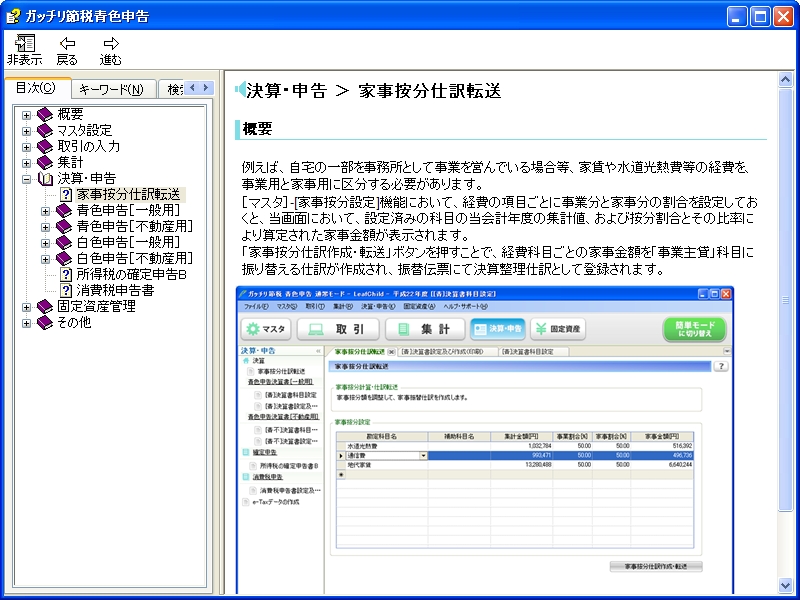Expand the 白色申告[不動産用] node
This screenshot has height=600, width=800.
click(x=45, y=259)
